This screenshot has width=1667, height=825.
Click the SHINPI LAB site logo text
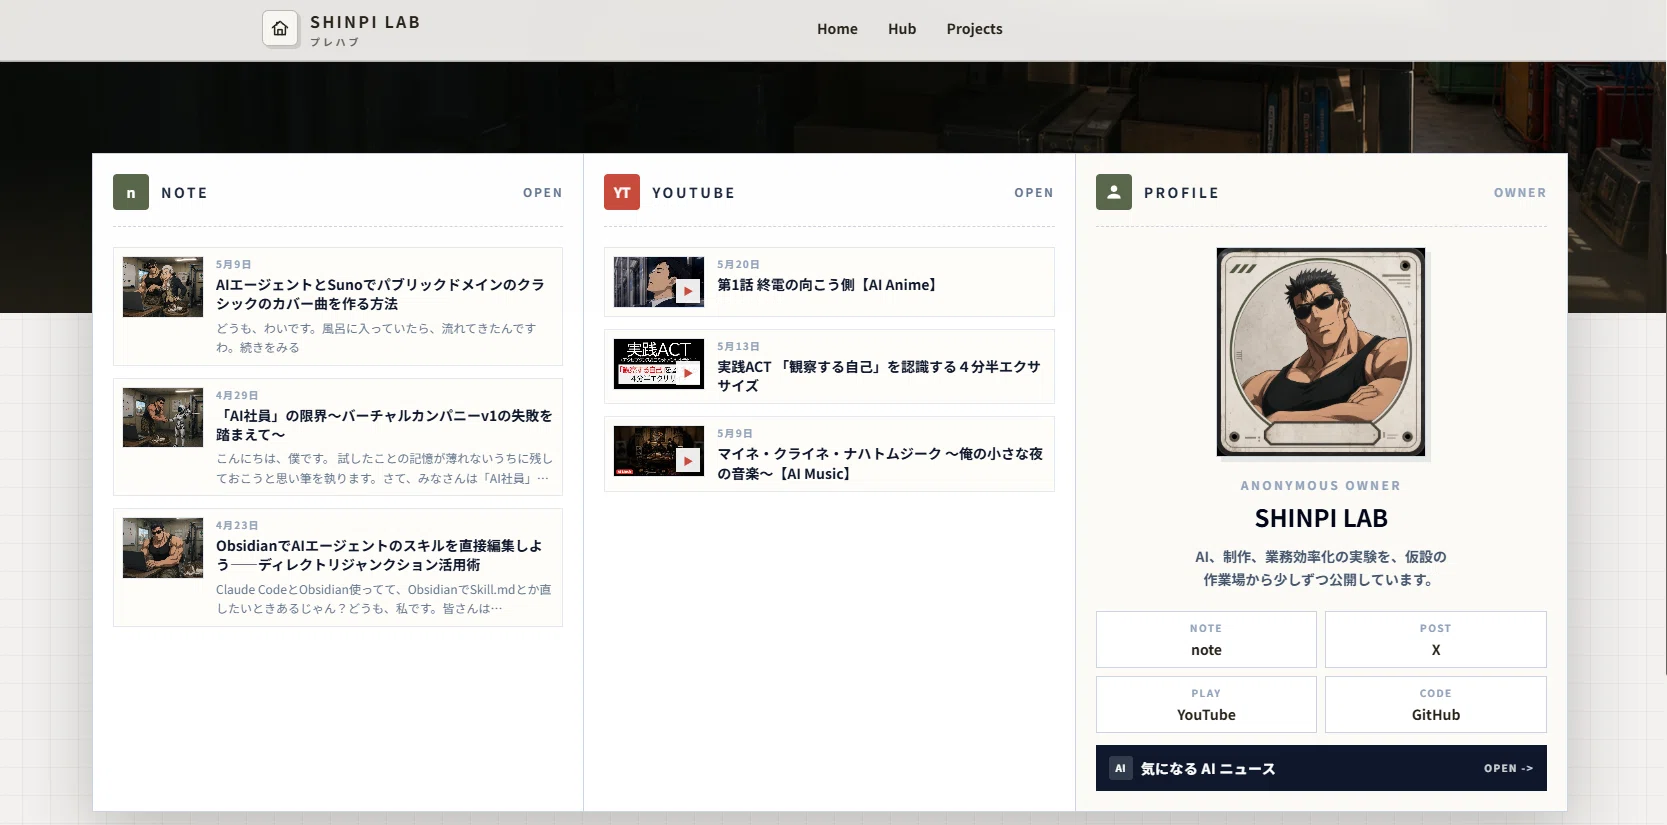click(x=365, y=22)
